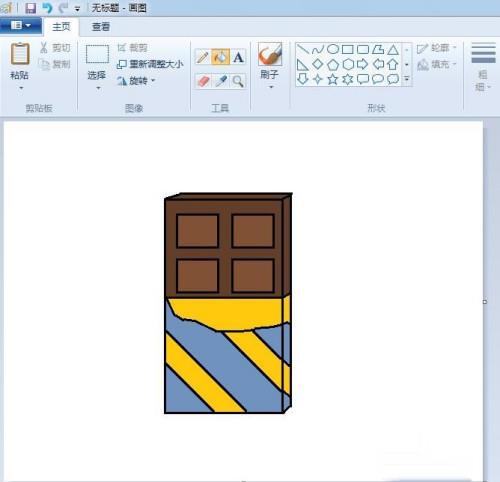Click the canvas right-edge resize handle
This screenshot has width=500, height=482.
coord(485,302)
